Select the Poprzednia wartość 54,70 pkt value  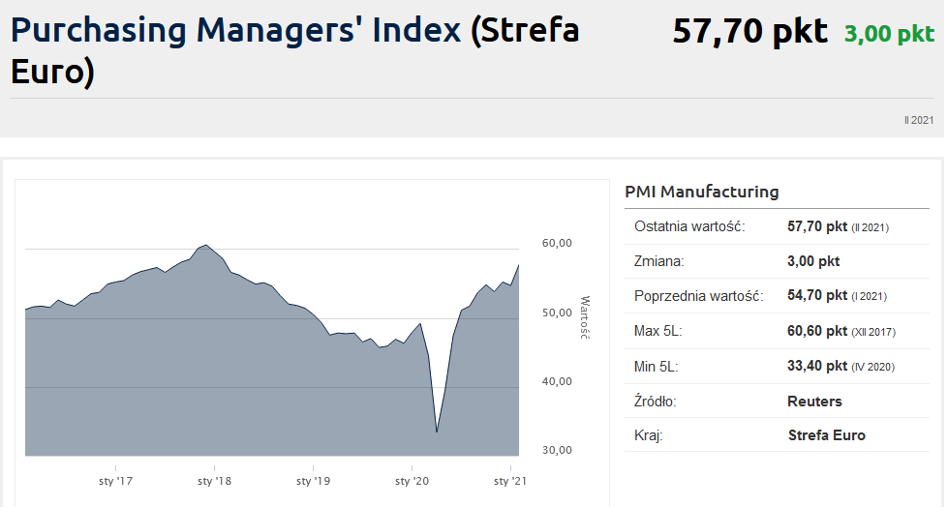[x=817, y=297]
